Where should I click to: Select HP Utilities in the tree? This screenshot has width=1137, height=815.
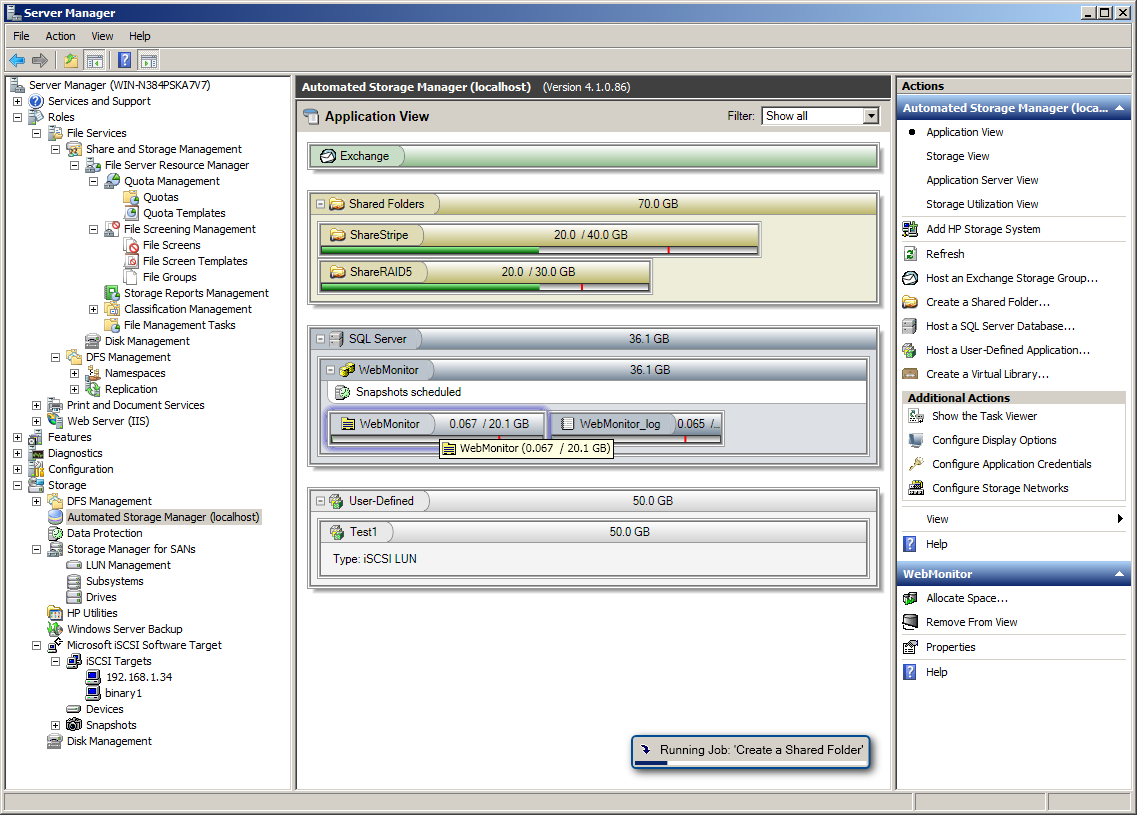tap(92, 613)
